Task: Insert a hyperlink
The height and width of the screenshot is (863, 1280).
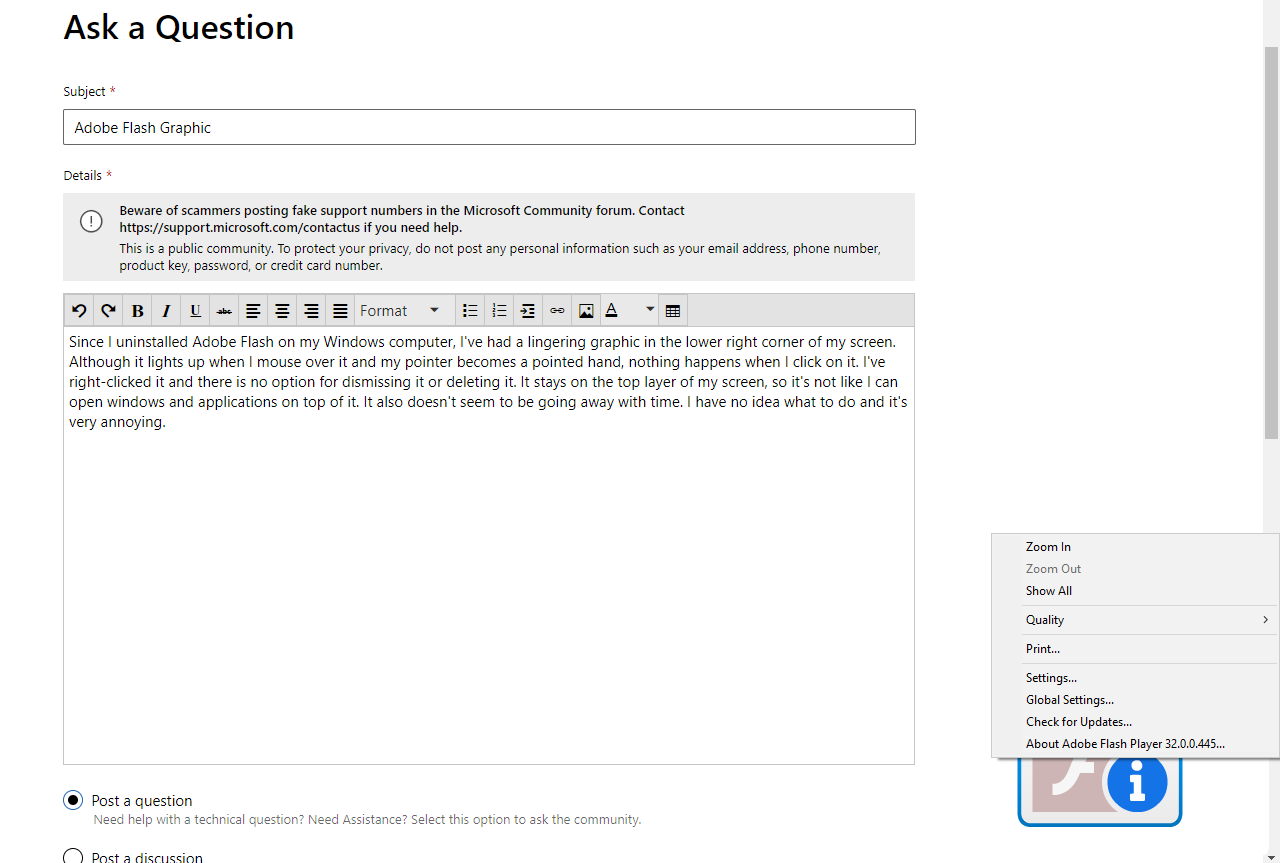Action: click(557, 311)
